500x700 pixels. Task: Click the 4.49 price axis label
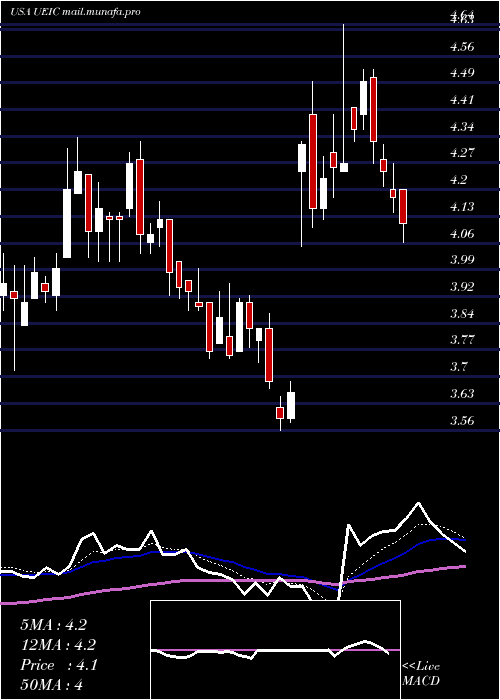(x=463, y=73)
